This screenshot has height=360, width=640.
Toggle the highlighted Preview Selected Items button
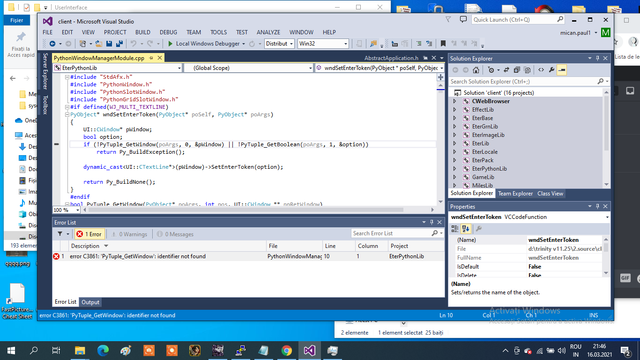click(x=562, y=70)
